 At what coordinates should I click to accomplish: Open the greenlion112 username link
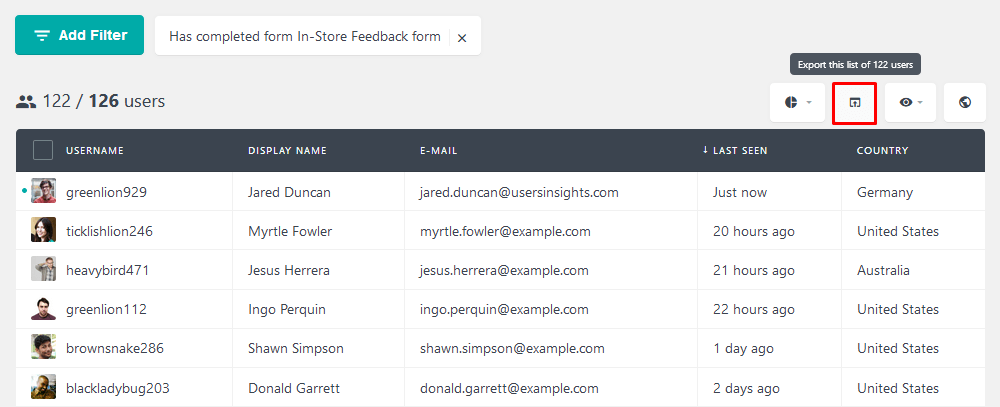[107, 309]
